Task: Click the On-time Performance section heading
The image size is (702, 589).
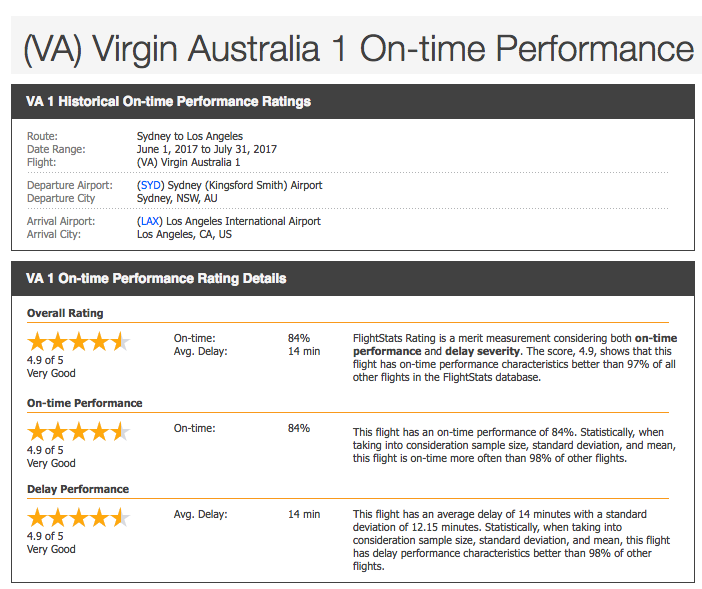Action: point(85,403)
